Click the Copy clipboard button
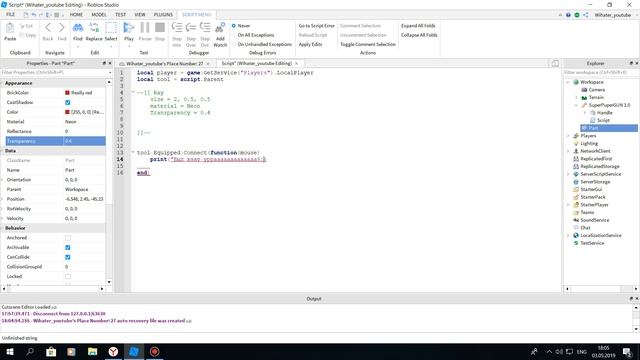 coord(28,35)
